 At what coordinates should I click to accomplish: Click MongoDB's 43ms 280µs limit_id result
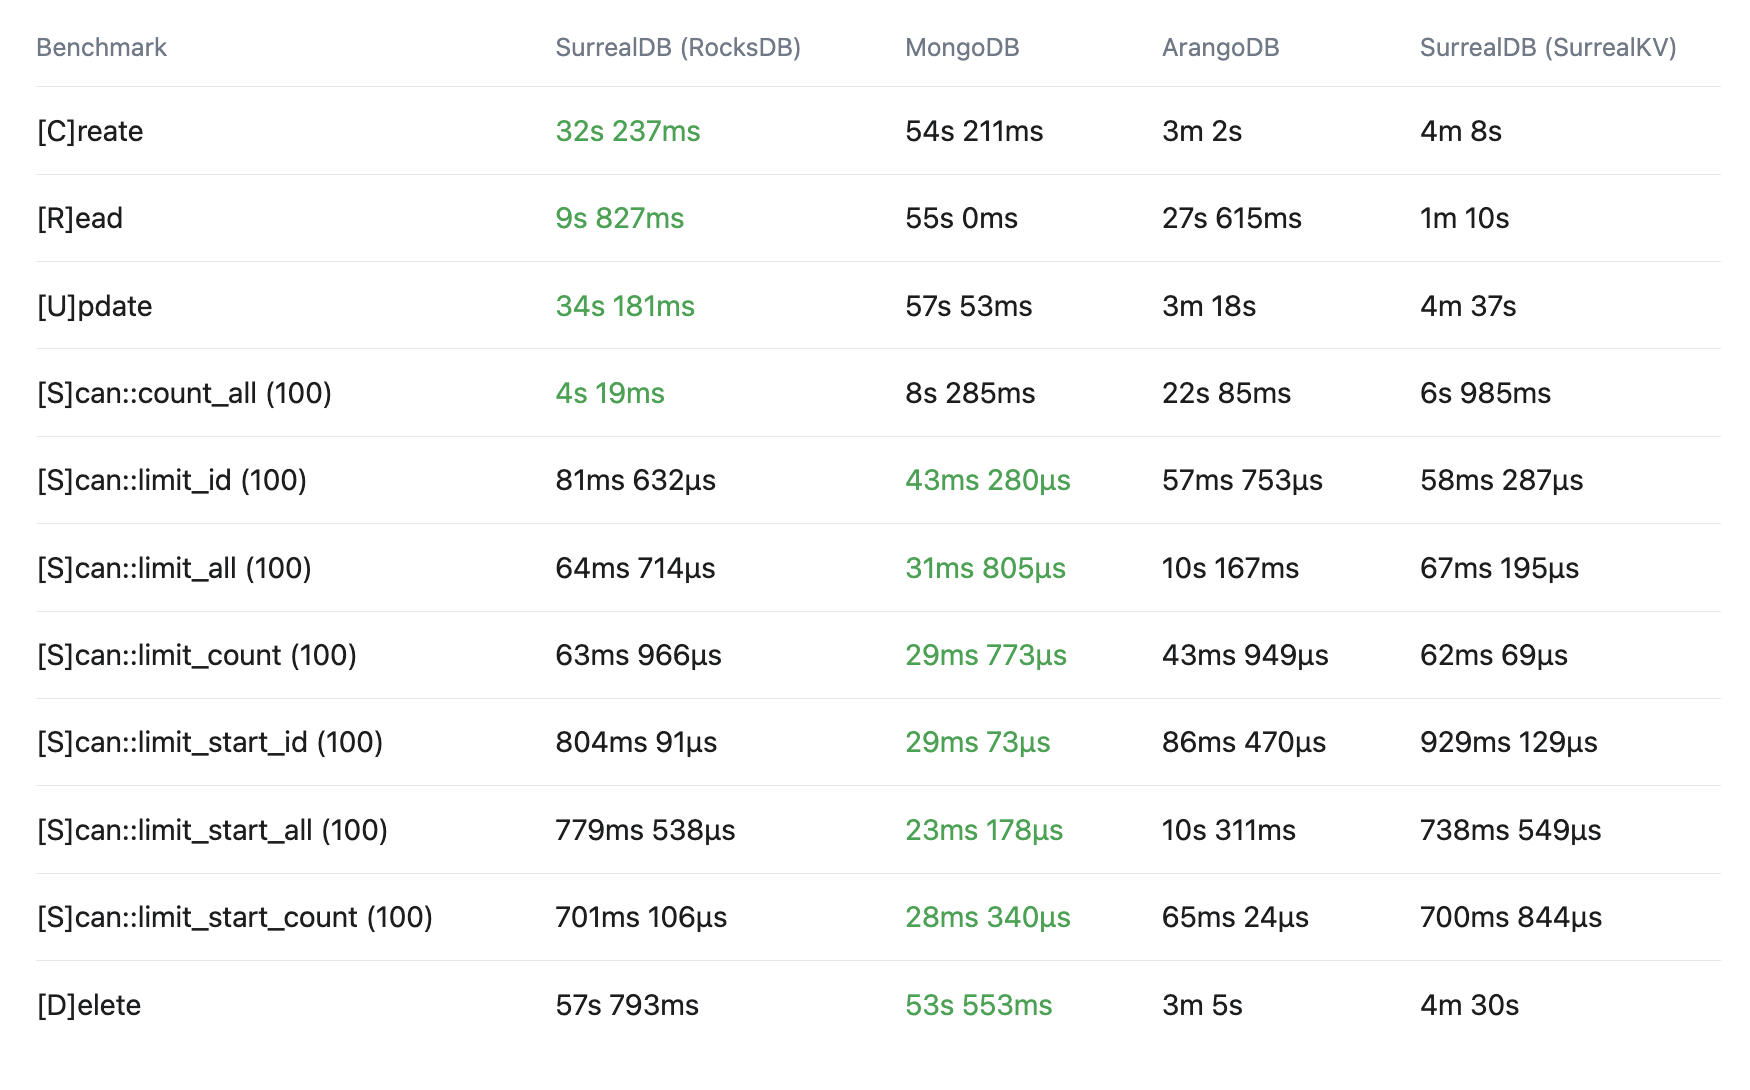[988, 480]
